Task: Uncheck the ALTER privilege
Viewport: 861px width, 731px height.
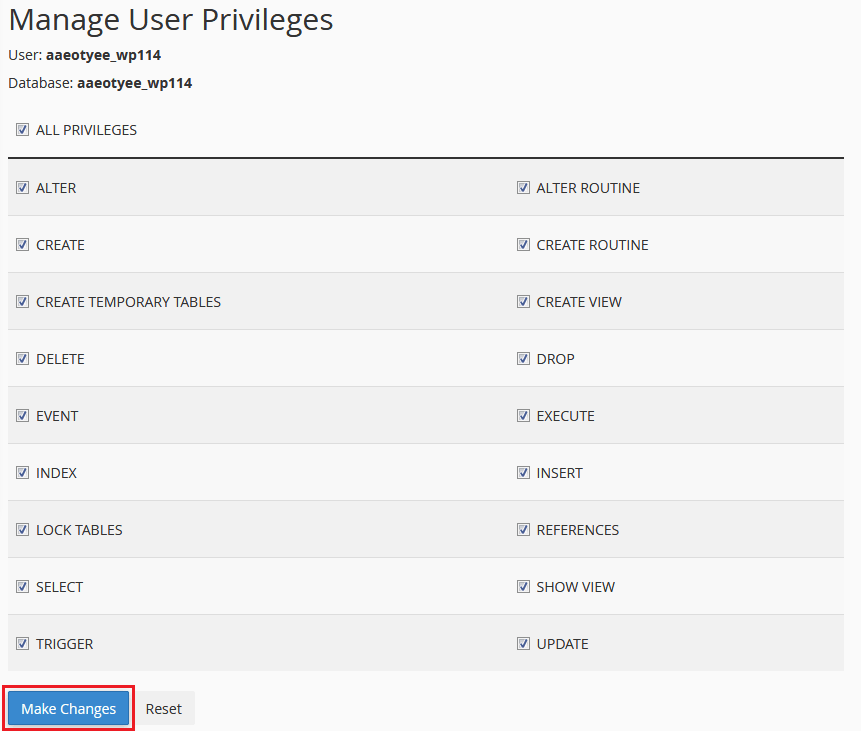Action: pos(22,187)
